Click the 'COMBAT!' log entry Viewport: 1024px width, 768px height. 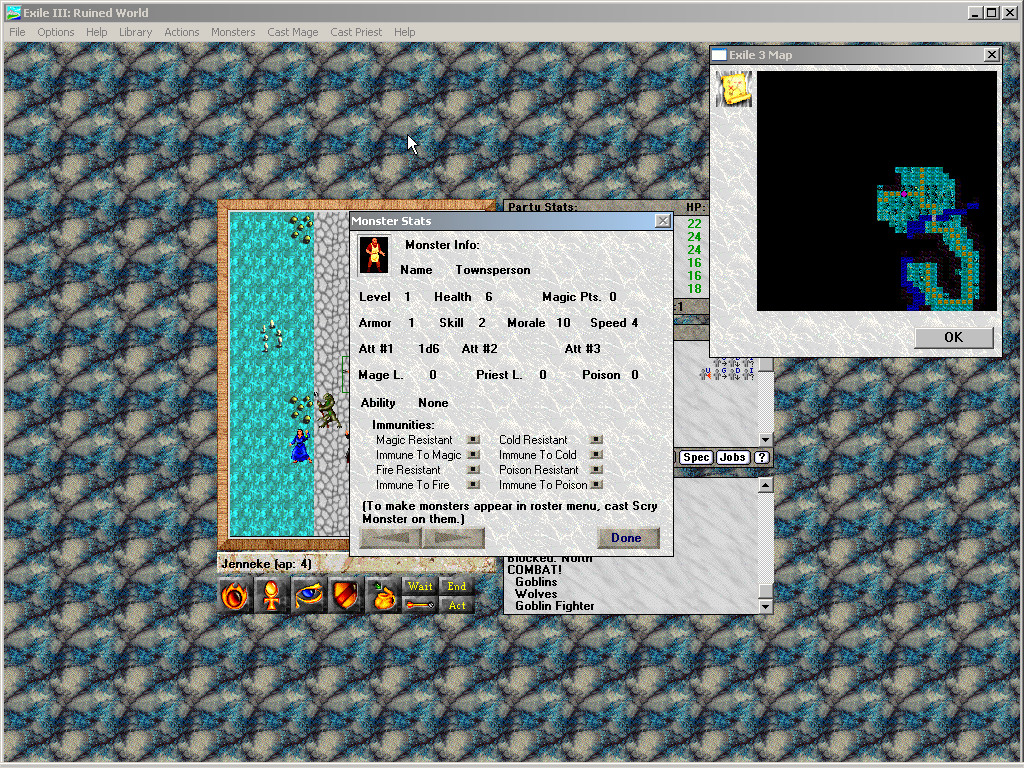[534, 569]
